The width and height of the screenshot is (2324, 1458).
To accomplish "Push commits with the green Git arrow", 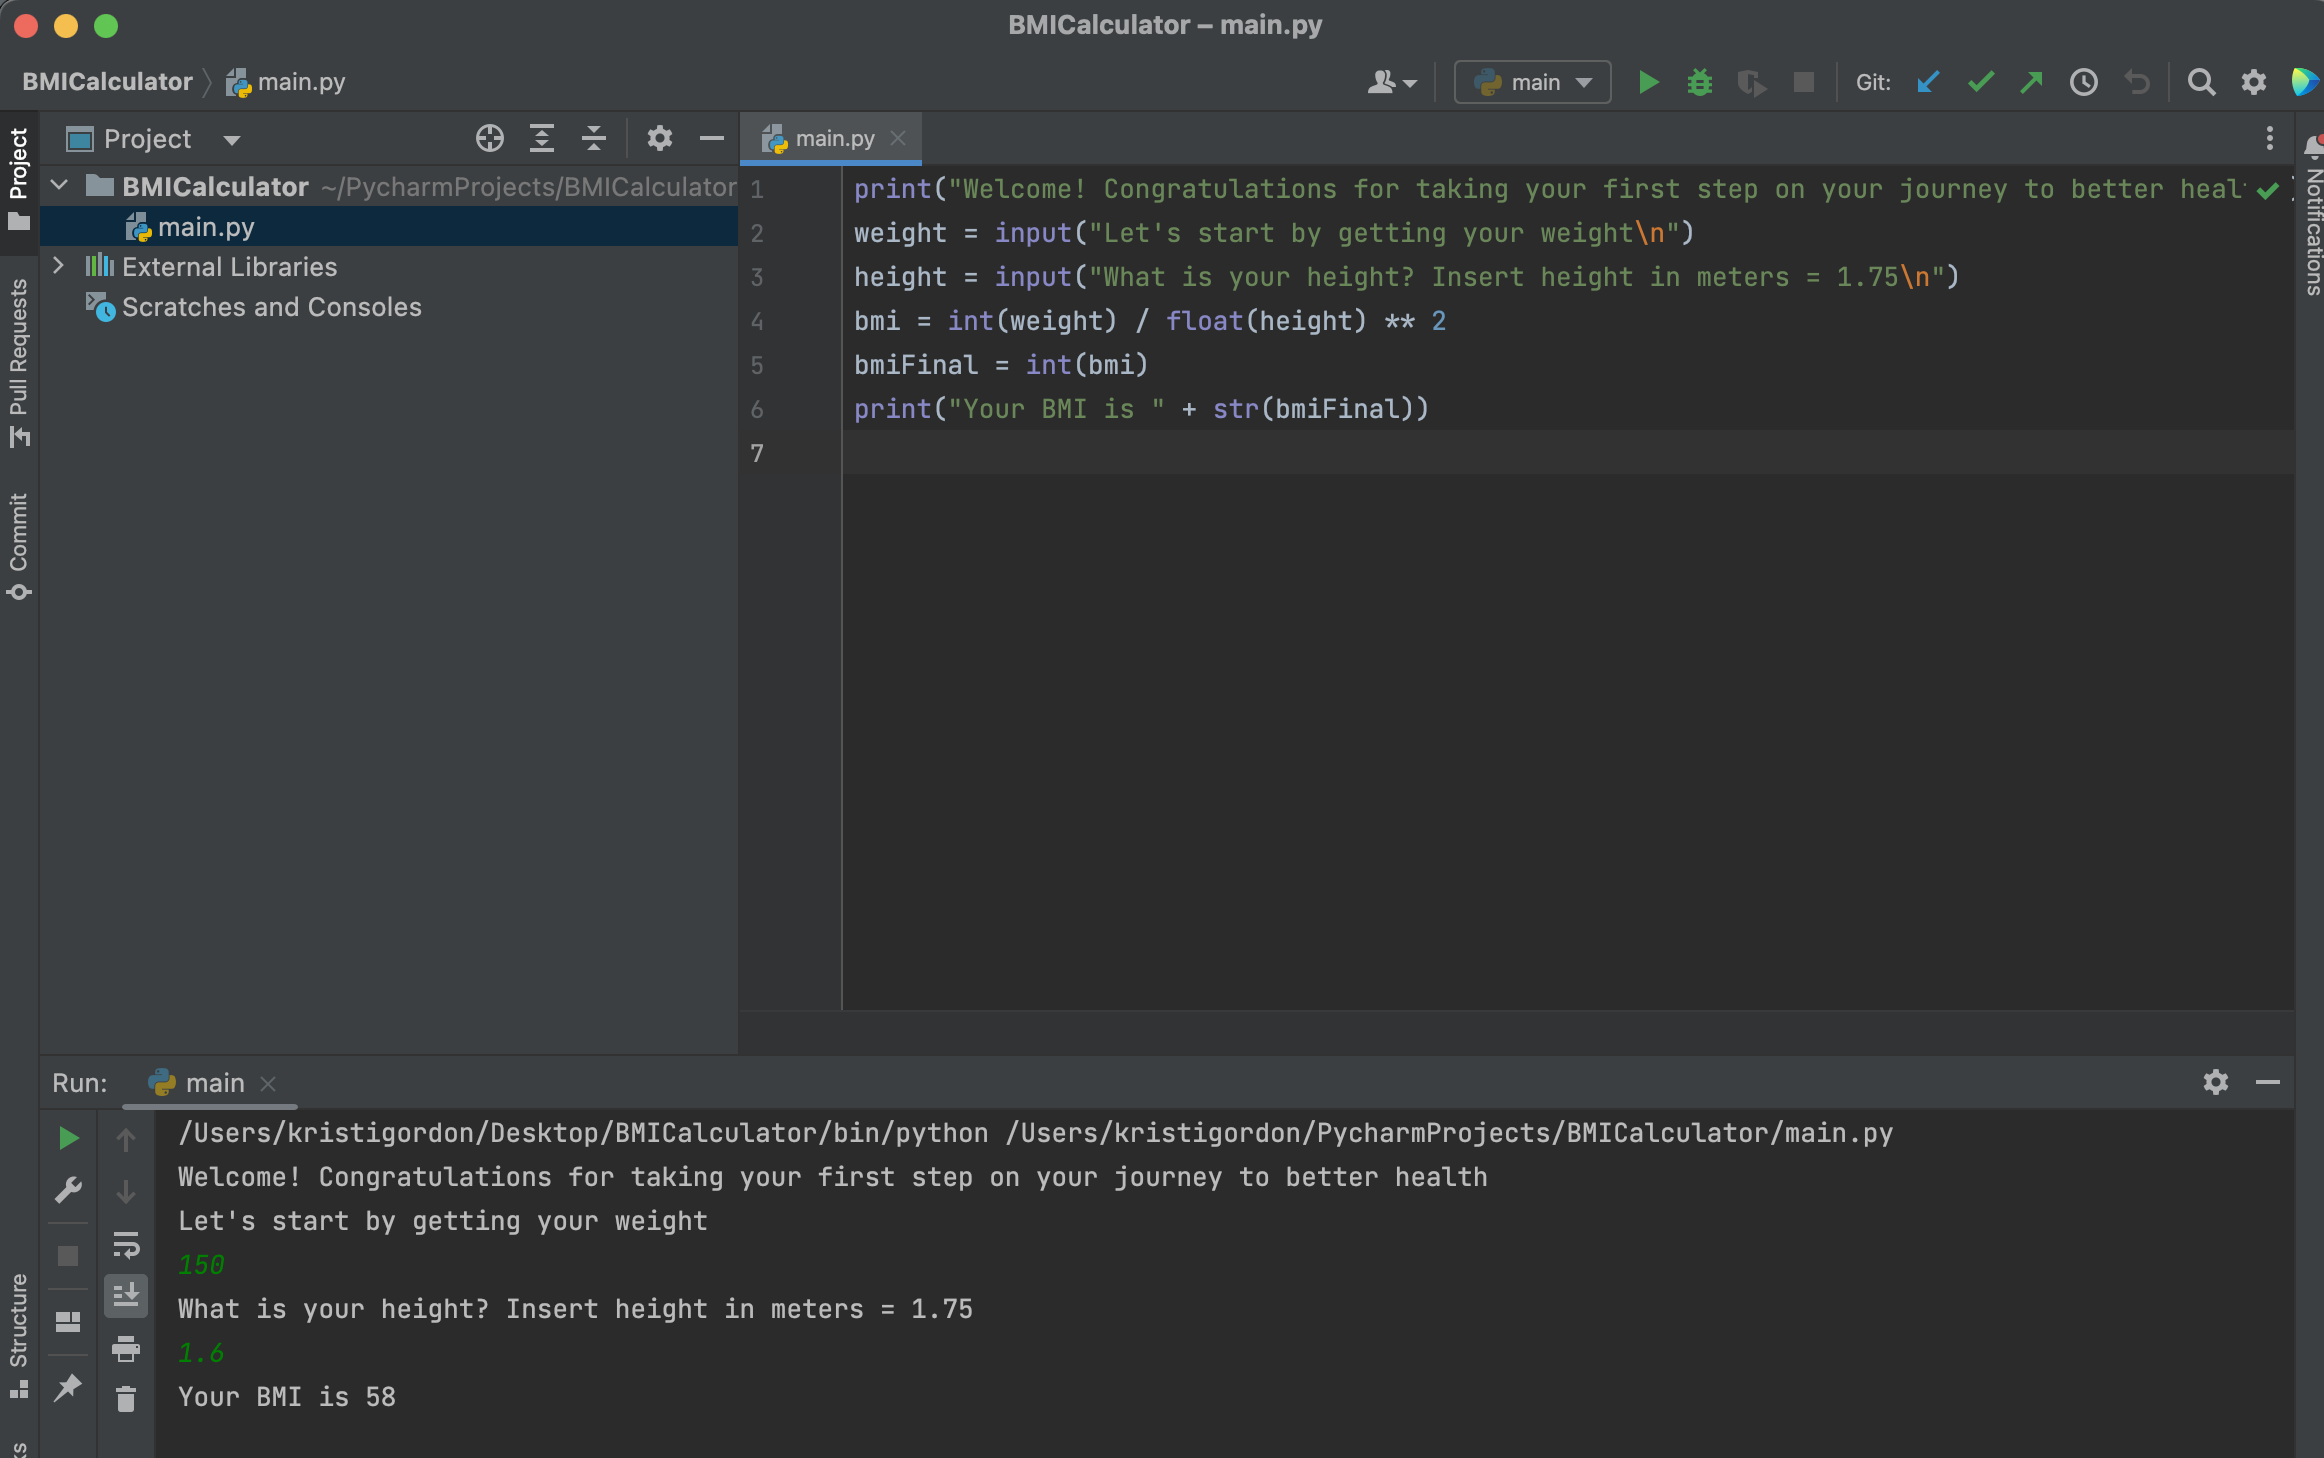I will [2031, 83].
